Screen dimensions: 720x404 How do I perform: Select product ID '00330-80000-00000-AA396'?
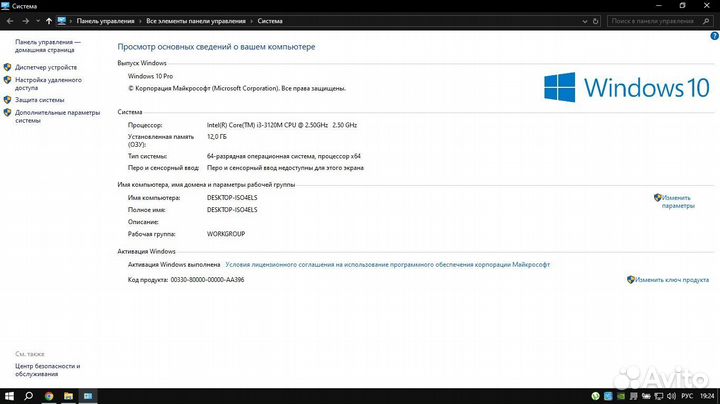(208, 280)
